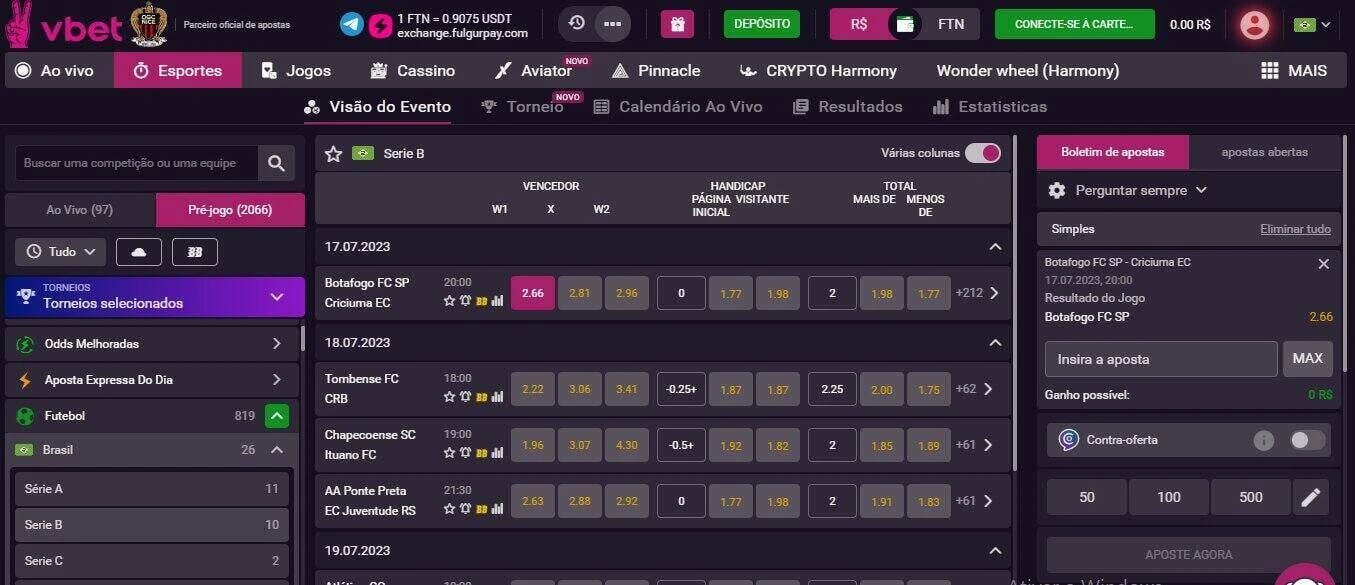Favorite the Serie B league star
This screenshot has height=585, width=1355.
click(334, 153)
